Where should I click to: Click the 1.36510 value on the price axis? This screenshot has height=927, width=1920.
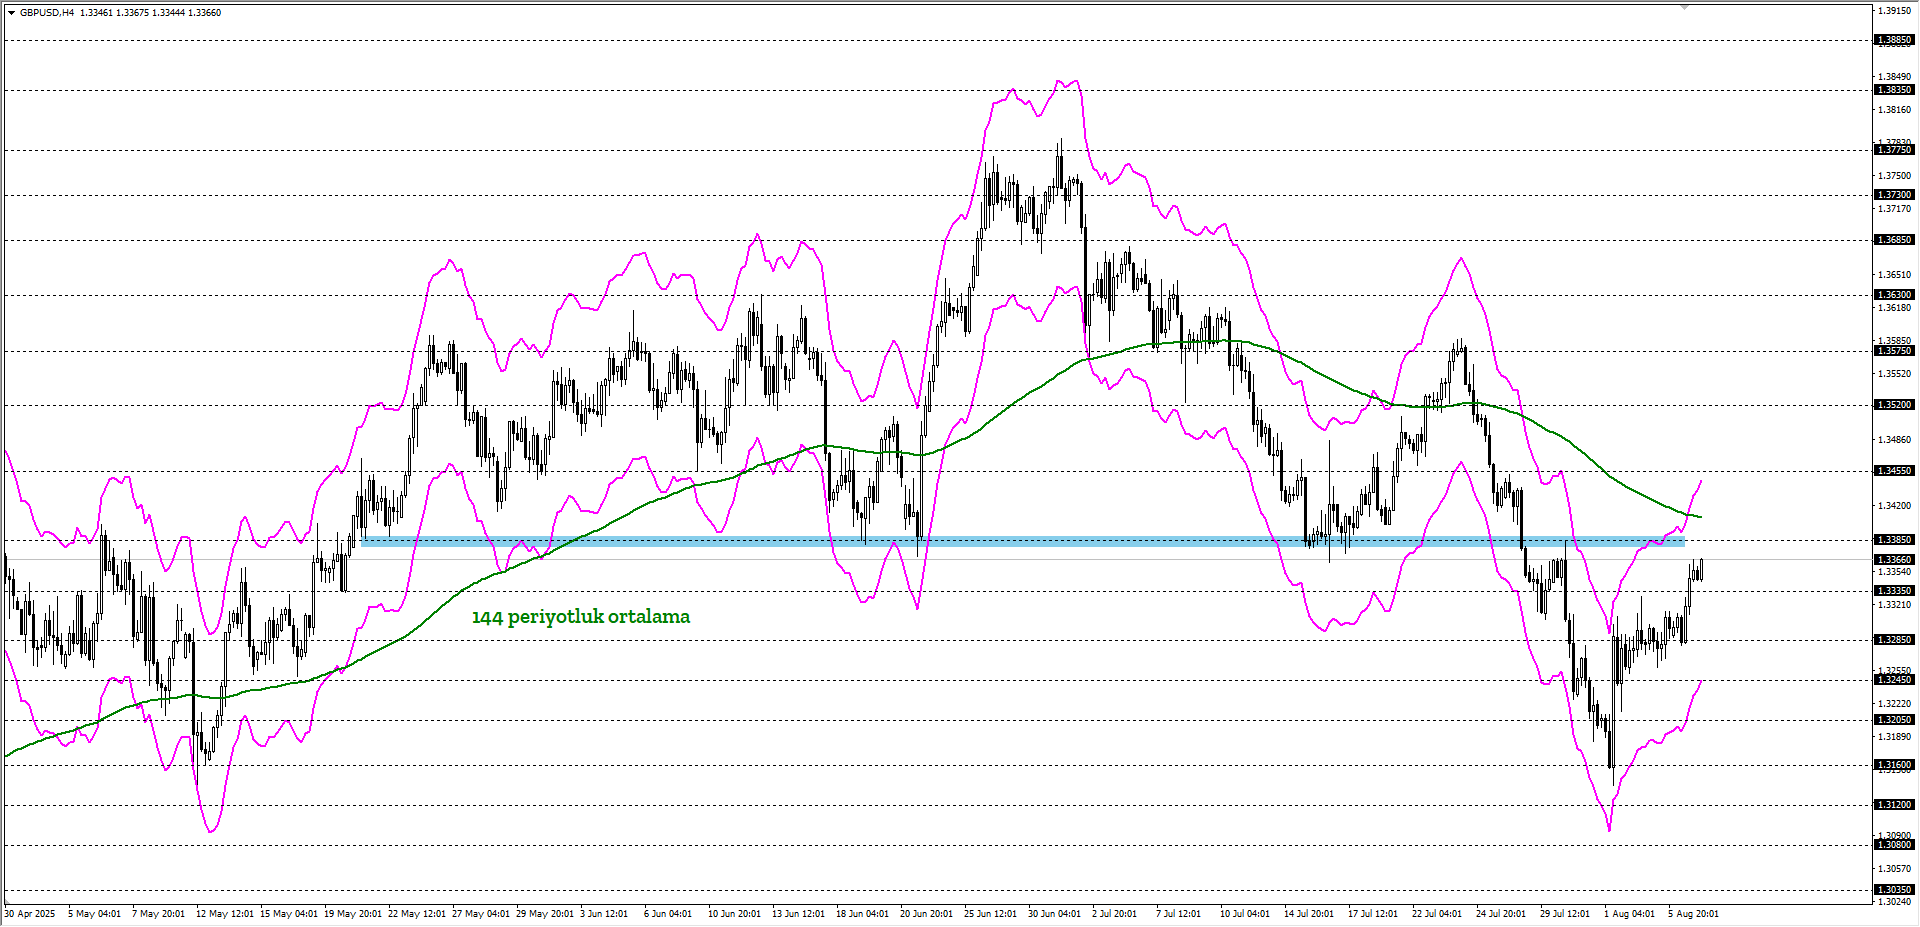tap(1895, 275)
